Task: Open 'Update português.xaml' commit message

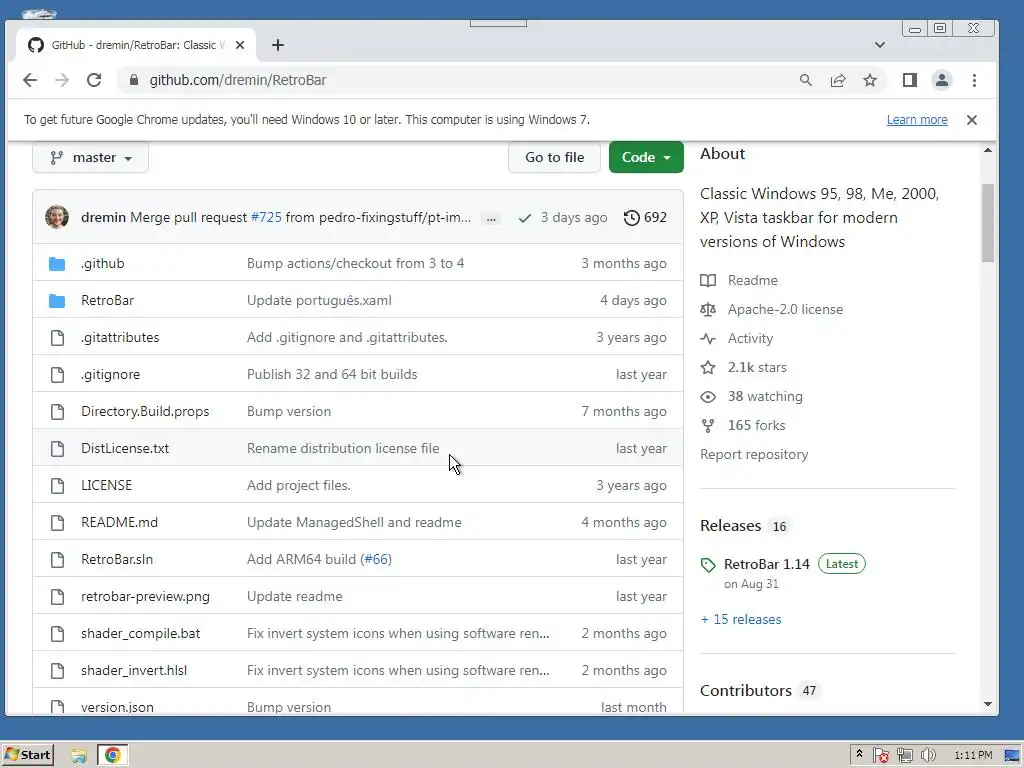Action: point(319,300)
